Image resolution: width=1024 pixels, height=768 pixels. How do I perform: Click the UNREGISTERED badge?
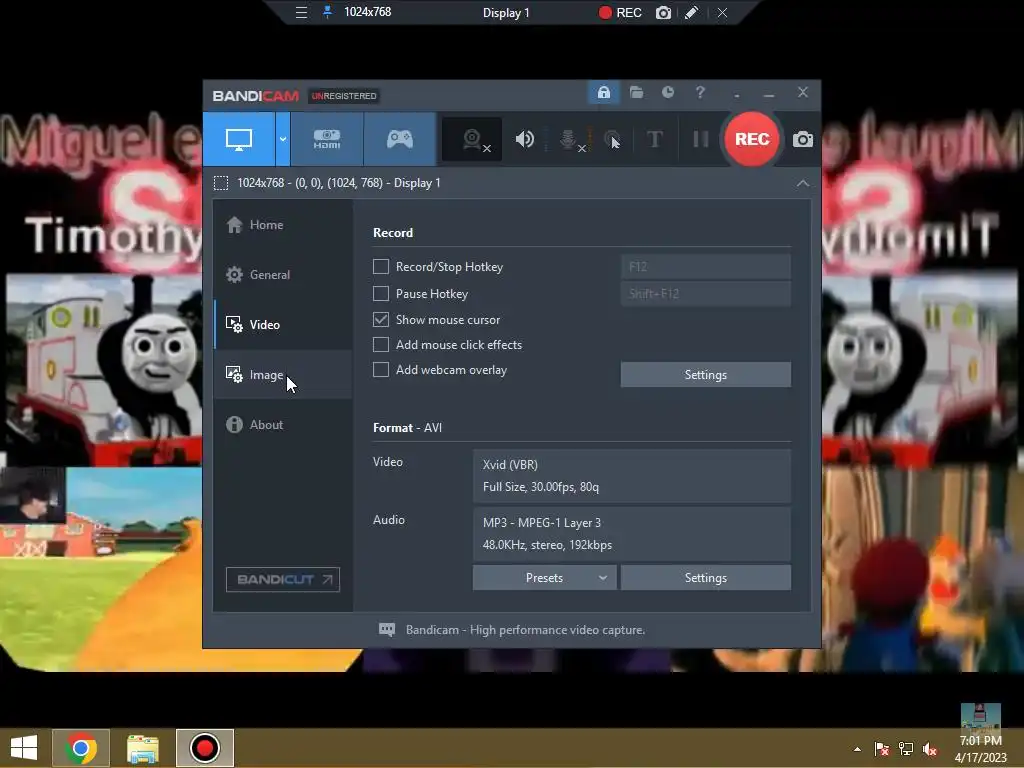(344, 96)
